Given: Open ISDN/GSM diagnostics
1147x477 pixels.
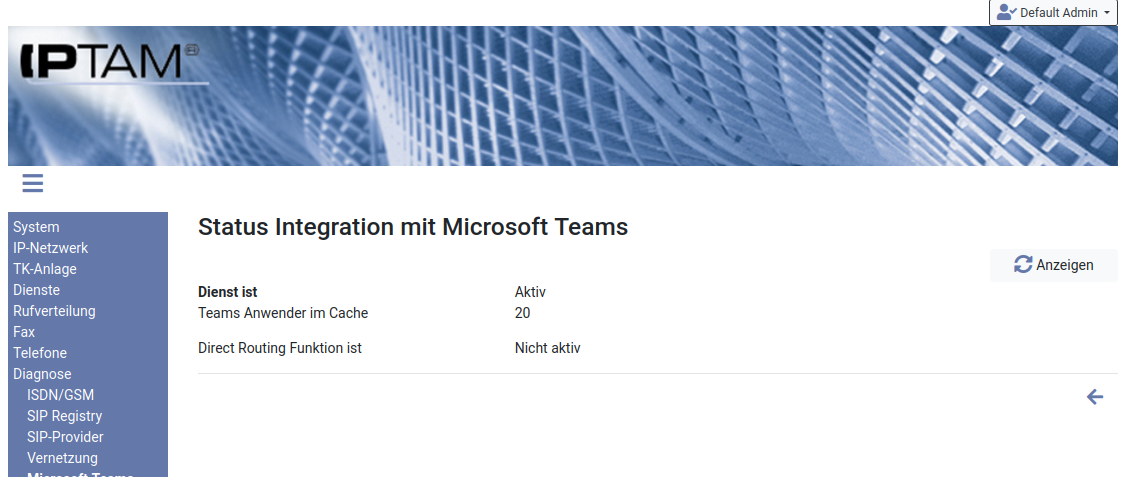Looking at the screenshot, I should click(60, 395).
